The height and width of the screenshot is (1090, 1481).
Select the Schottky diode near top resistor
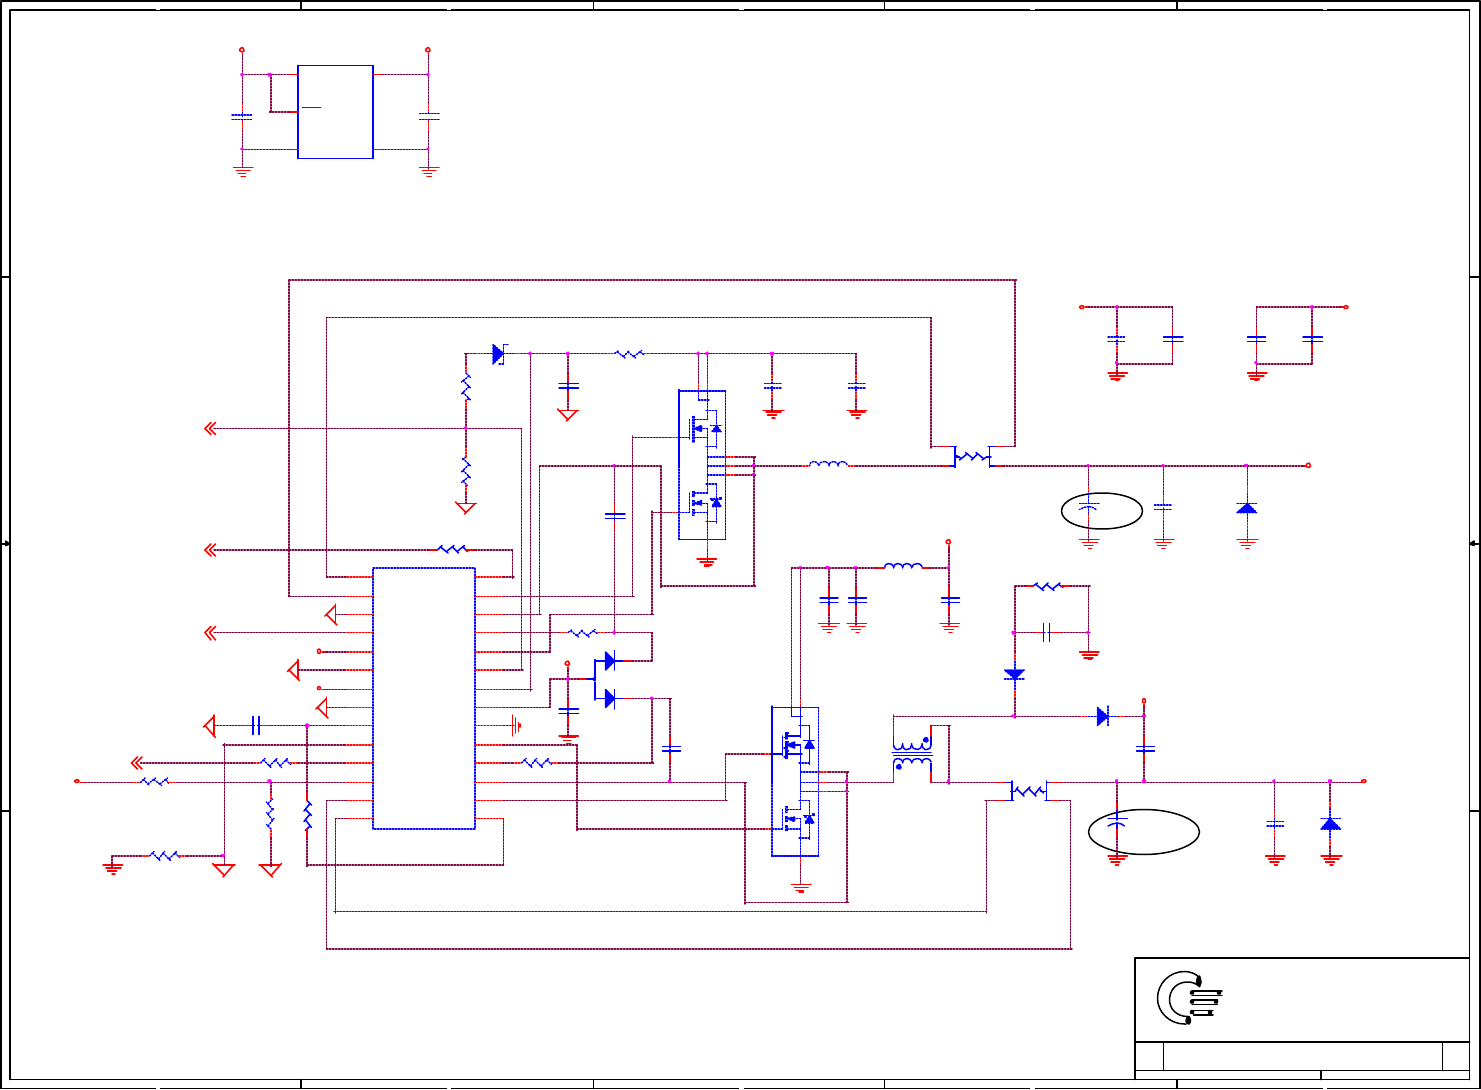pos(498,353)
